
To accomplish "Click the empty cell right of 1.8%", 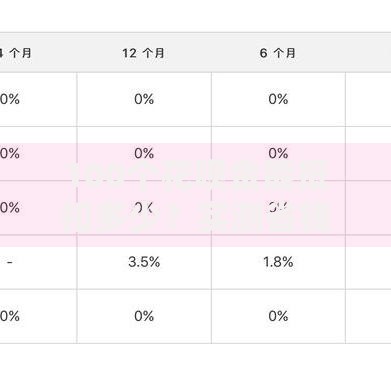I will tap(368, 262).
